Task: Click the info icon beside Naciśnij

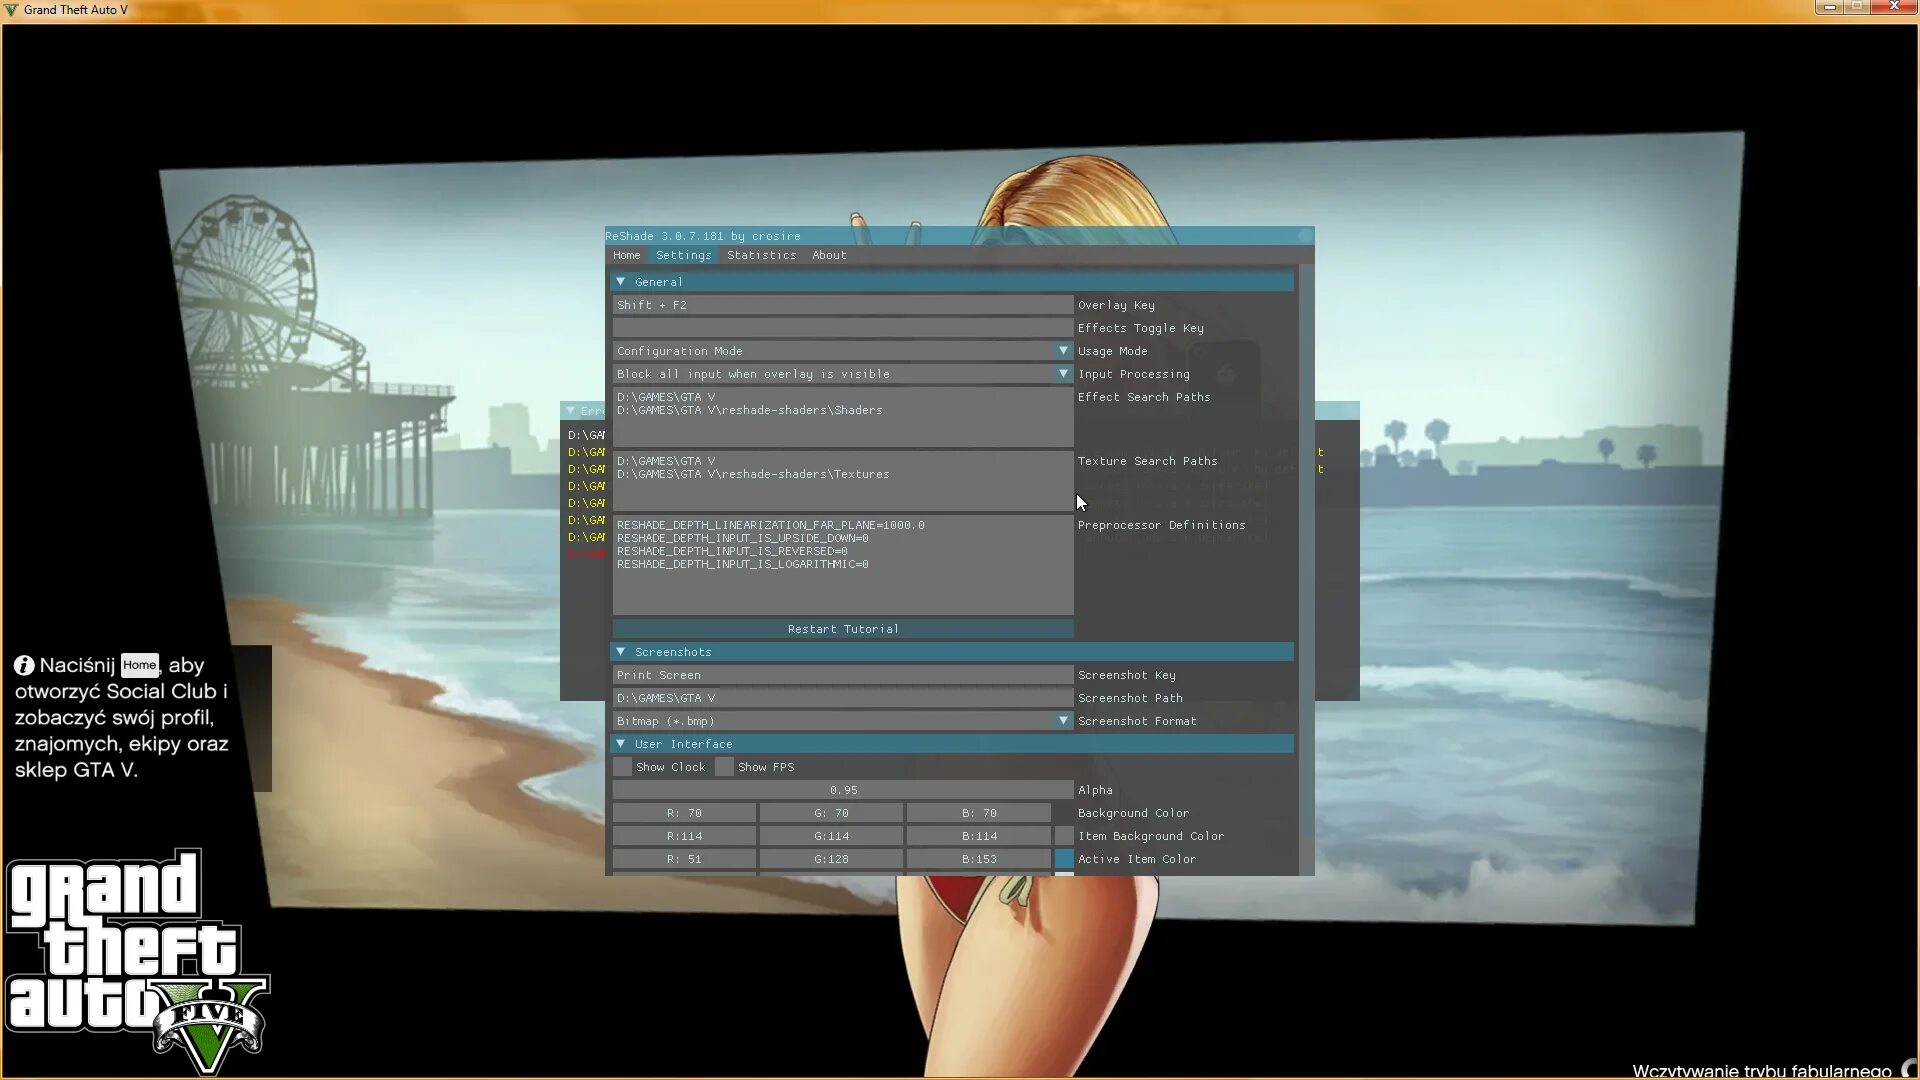Action: click(x=24, y=665)
